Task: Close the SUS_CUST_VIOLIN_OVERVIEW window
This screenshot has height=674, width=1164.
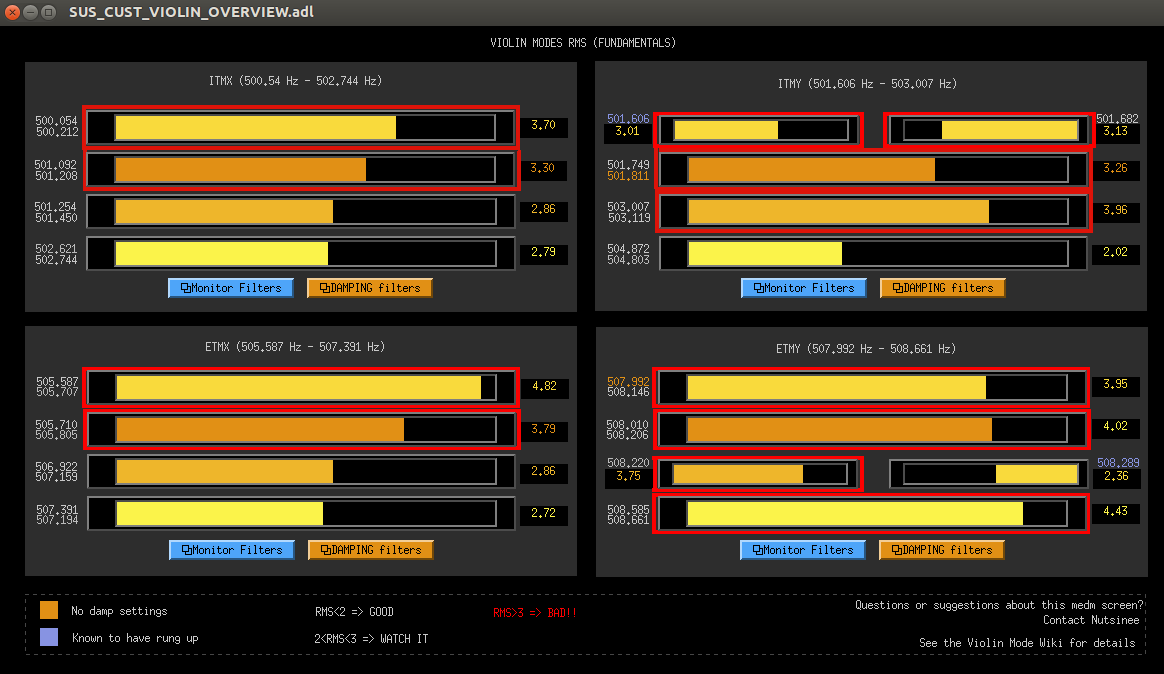Action: [x=13, y=12]
